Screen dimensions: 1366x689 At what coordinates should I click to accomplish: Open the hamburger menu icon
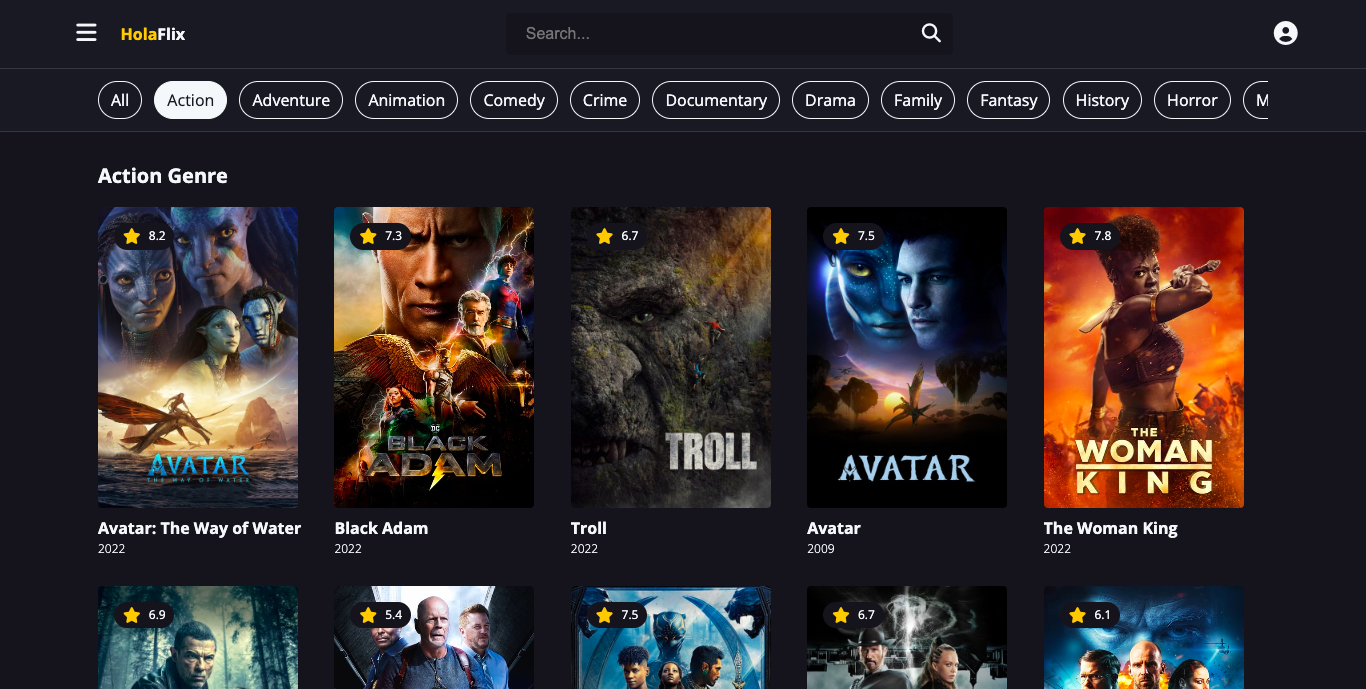[x=87, y=33]
